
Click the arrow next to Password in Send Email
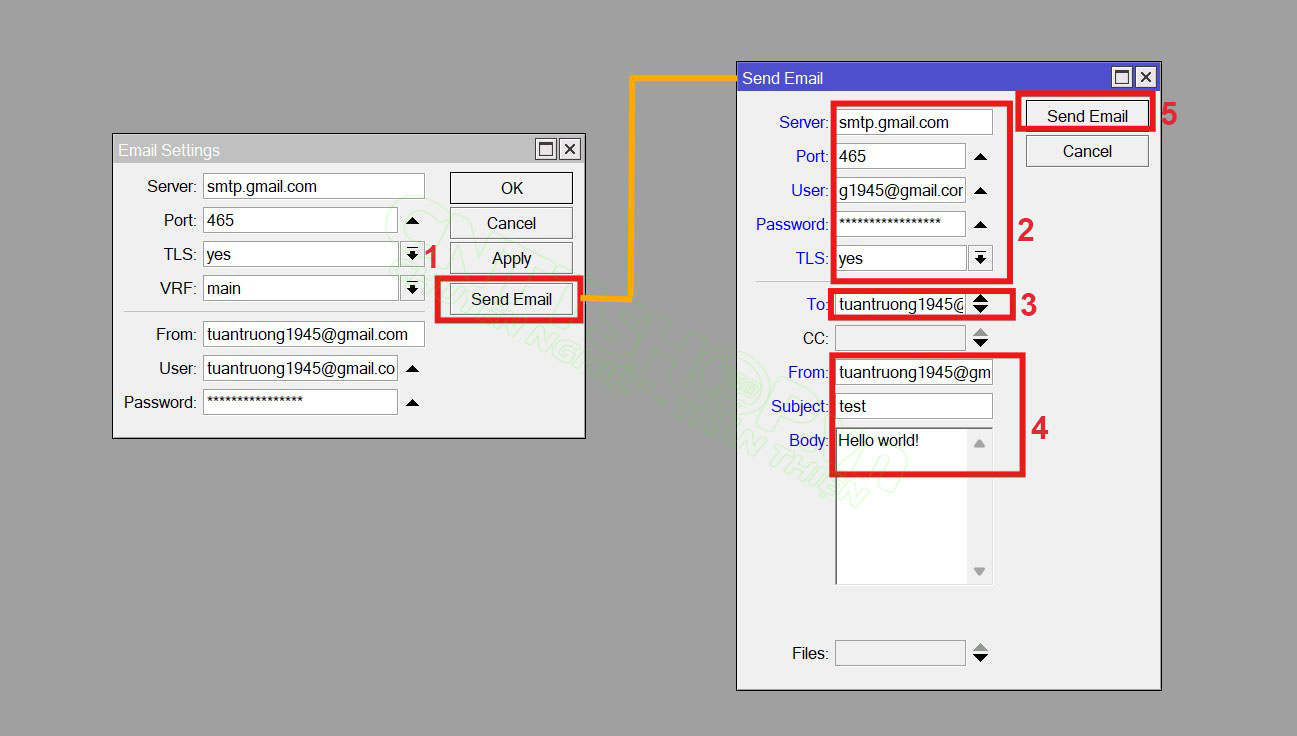980,225
